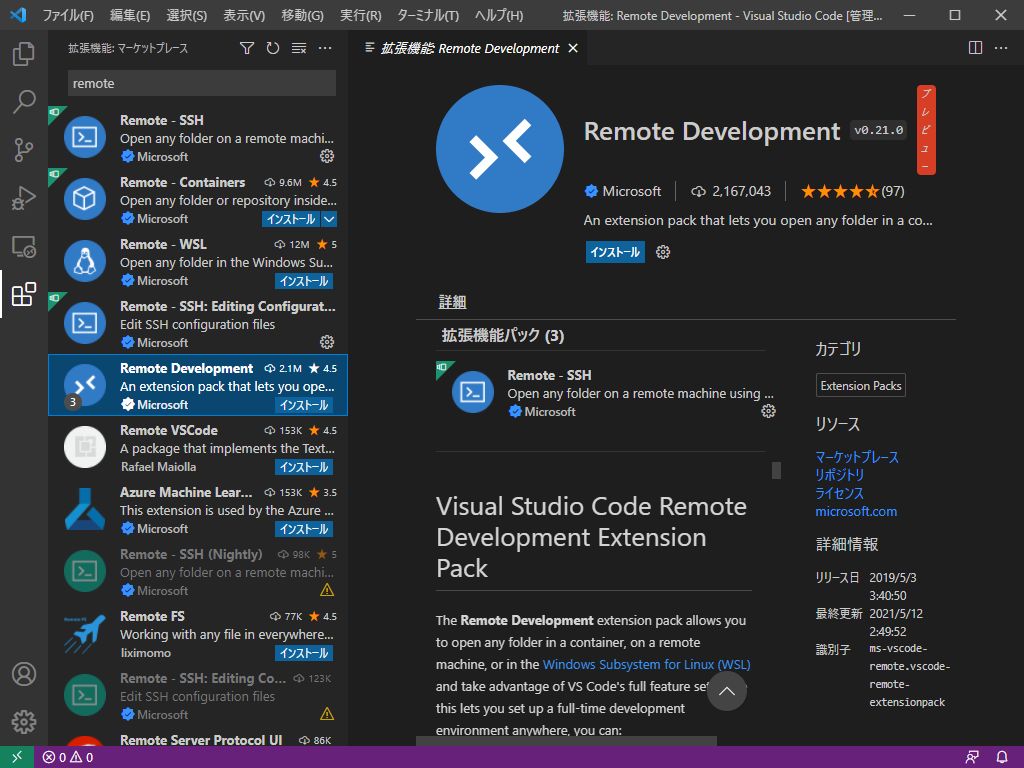Viewport: 1024px width, 768px height.
Task: Expand Remote - Containers install dropdown arrow
Action: [329, 219]
